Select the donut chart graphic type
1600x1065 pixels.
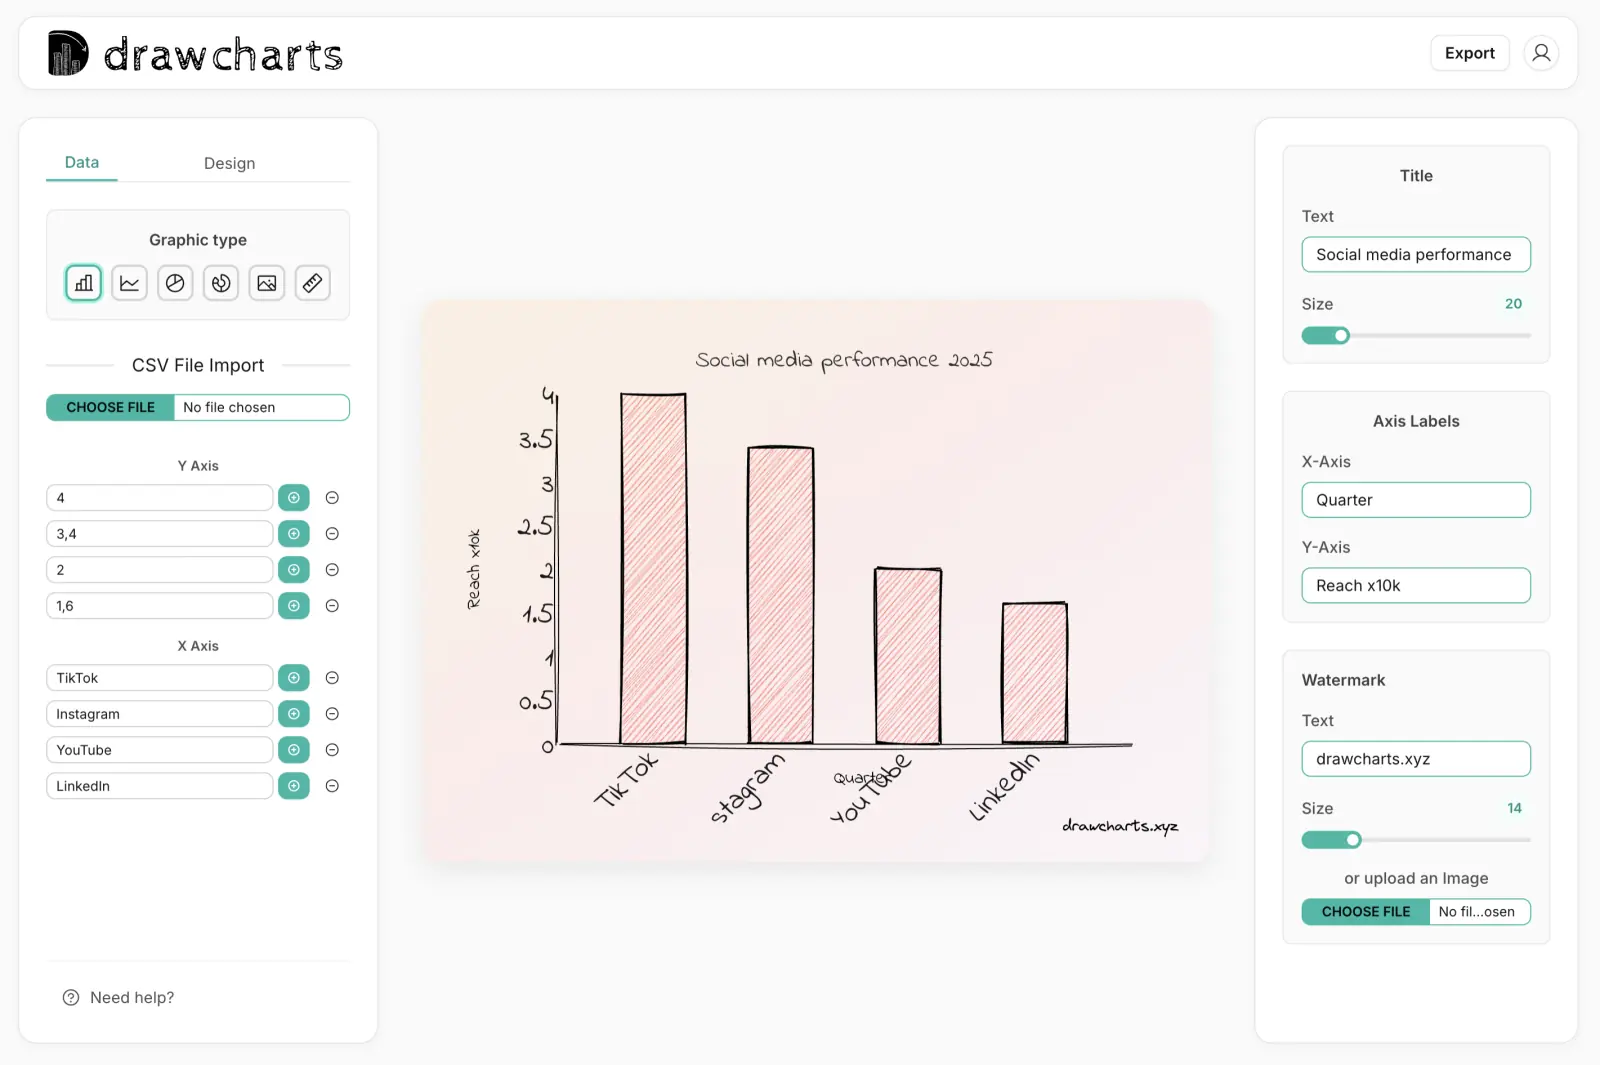[x=220, y=283]
